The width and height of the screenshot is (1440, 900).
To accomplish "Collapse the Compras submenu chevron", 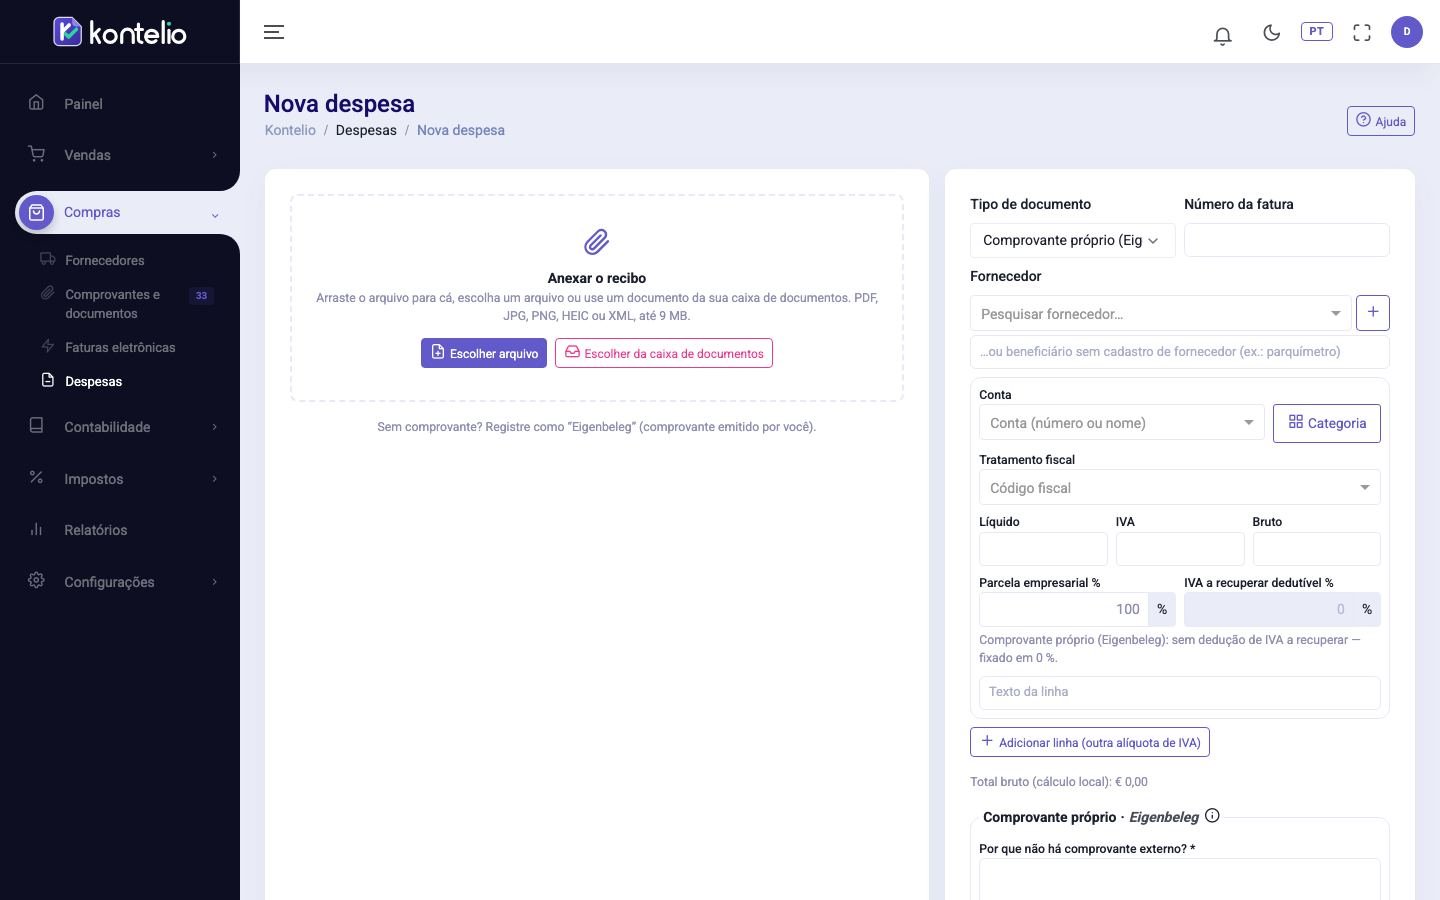I will (x=214, y=215).
